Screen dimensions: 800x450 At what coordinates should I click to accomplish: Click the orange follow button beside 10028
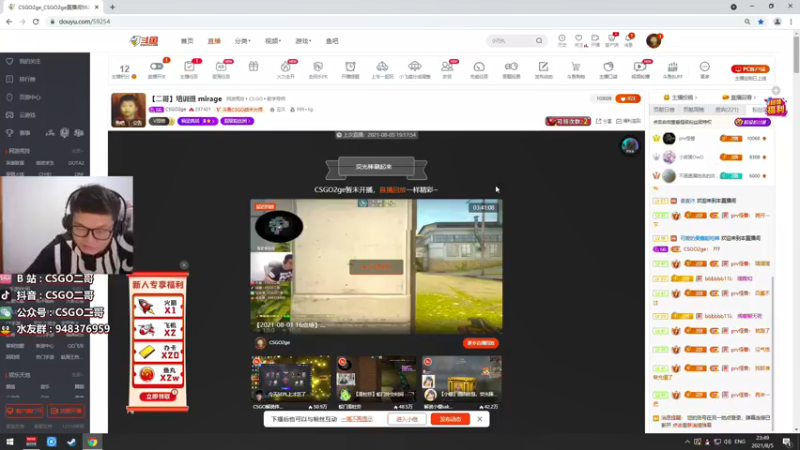(628, 98)
